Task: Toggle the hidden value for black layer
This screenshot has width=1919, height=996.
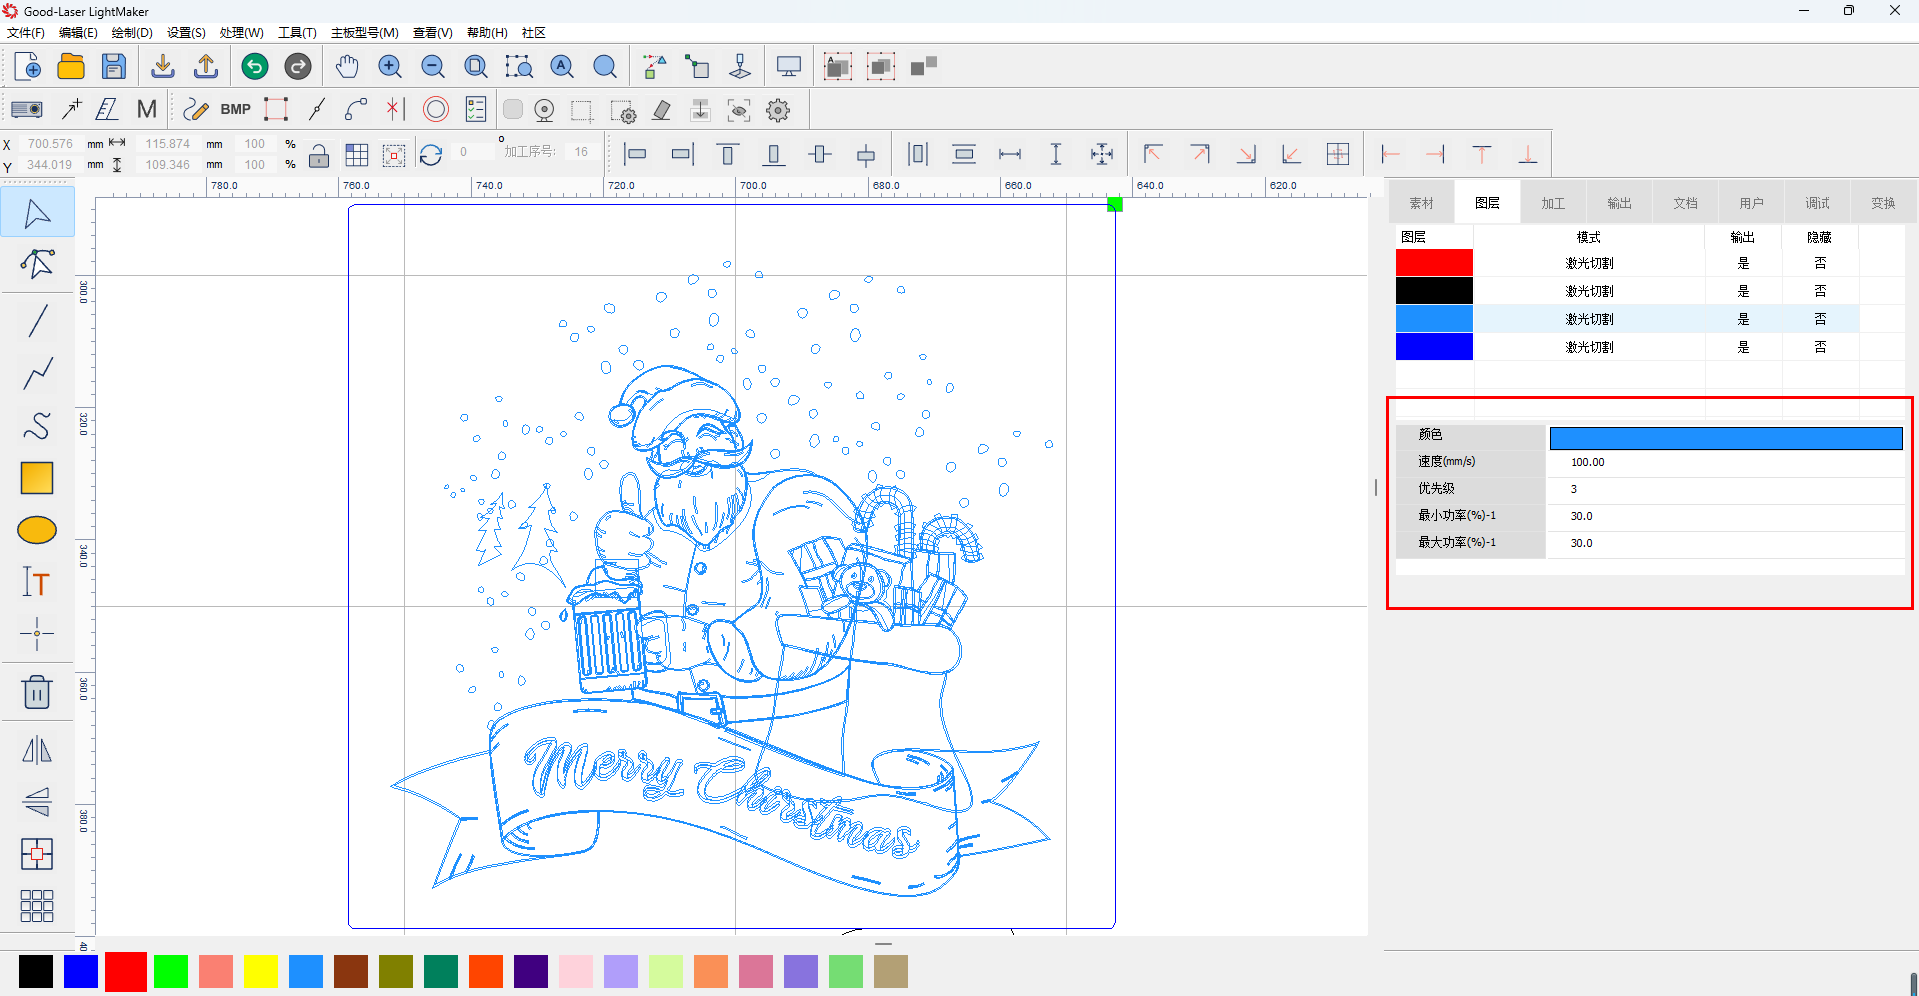Action: [x=1820, y=291]
